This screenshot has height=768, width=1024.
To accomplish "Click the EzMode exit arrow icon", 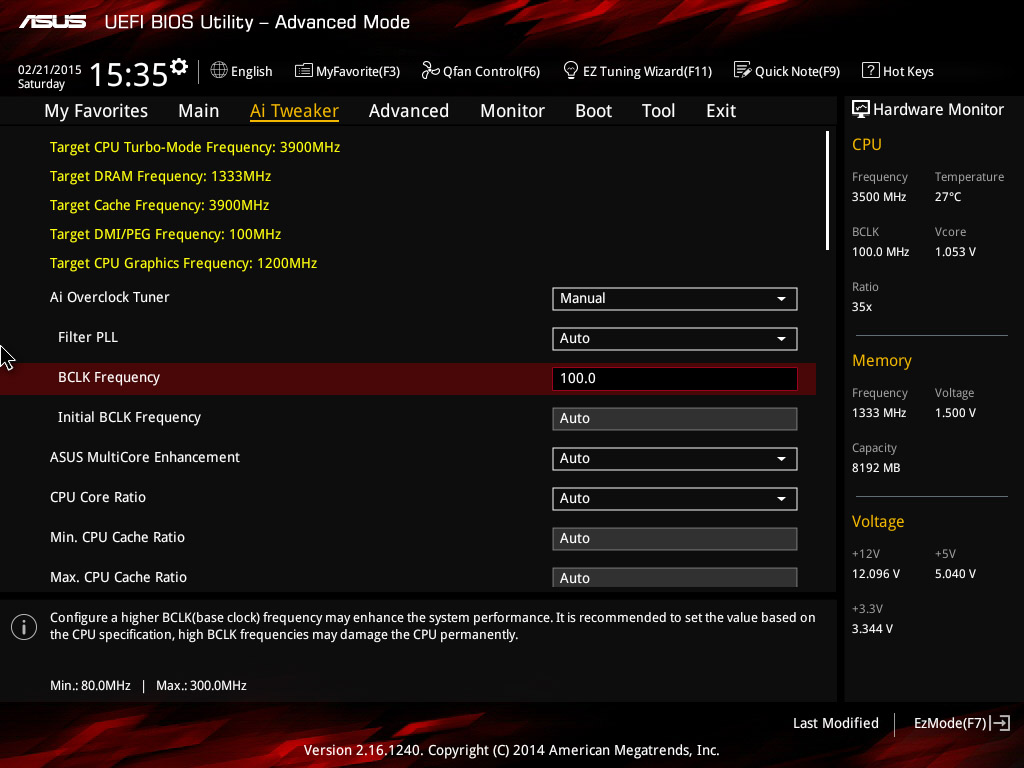I will click(x=1000, y=723).
